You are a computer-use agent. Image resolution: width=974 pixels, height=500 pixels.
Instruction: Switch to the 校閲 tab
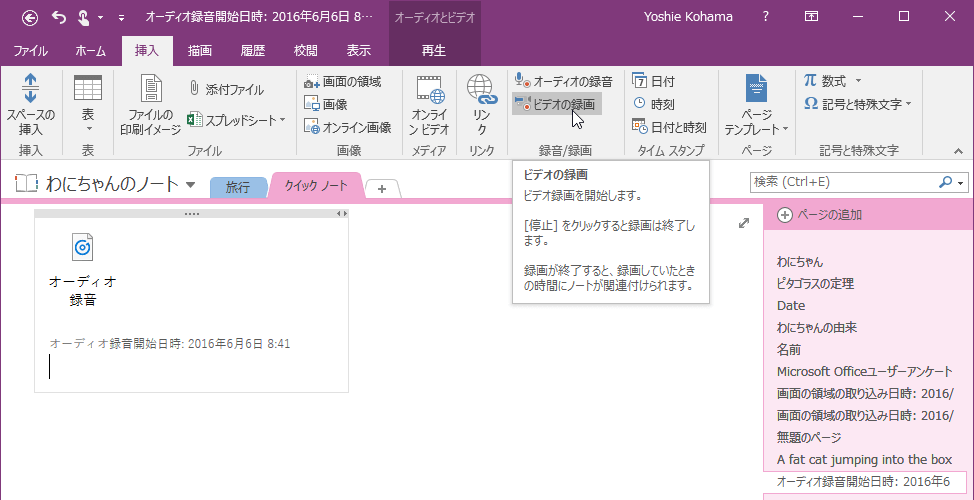tap(306, 51)
